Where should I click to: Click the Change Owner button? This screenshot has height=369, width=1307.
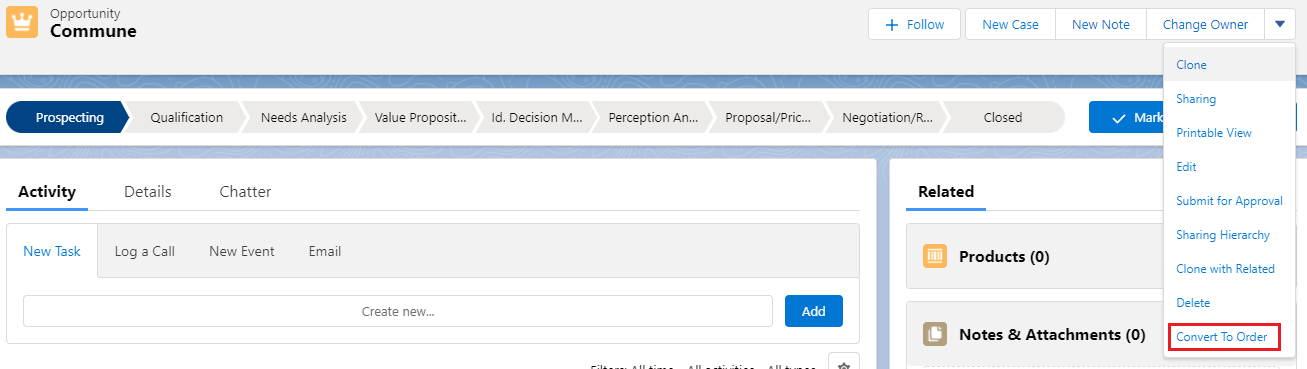pos(1205,24)
